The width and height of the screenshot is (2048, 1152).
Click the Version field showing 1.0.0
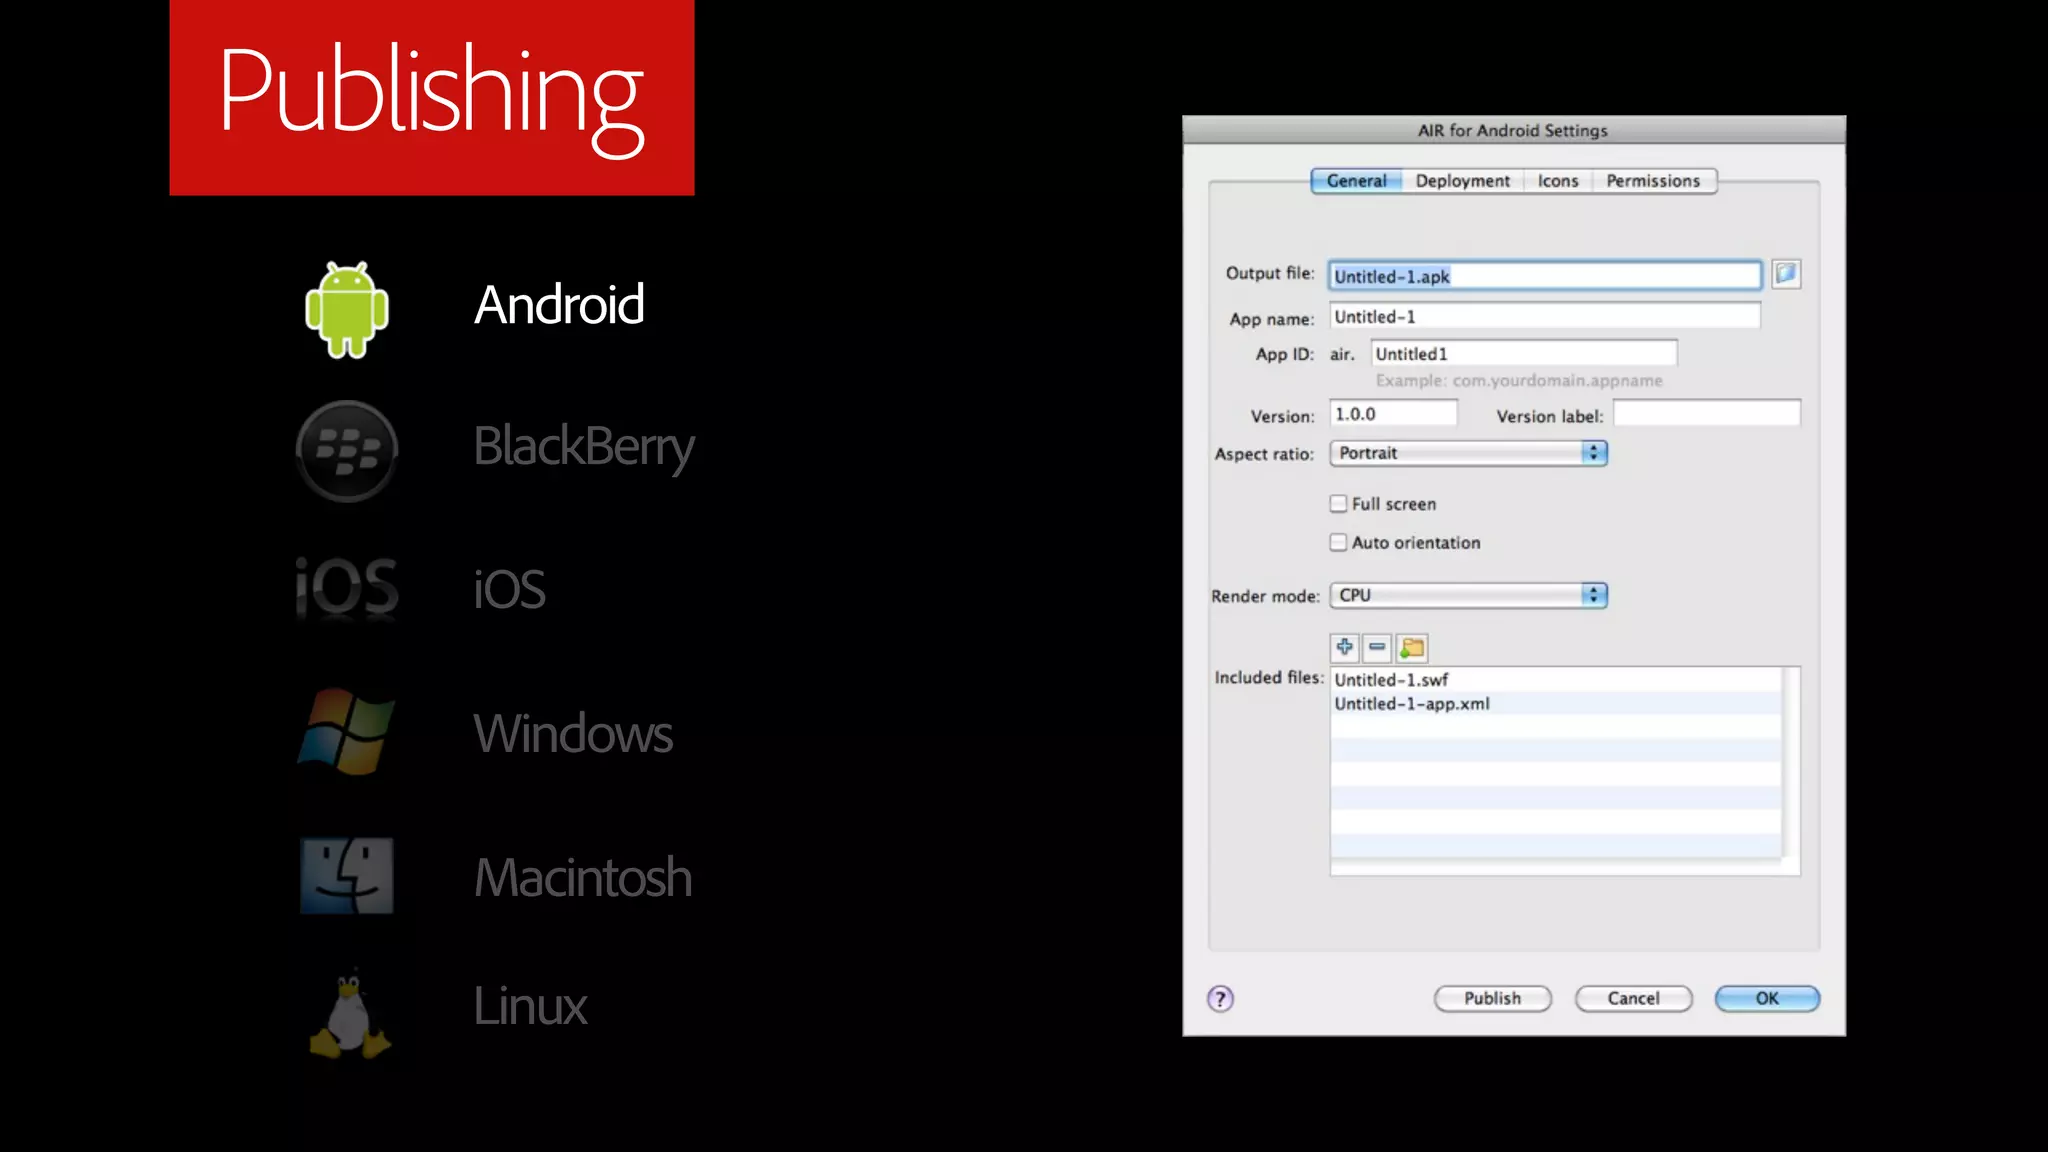coord(1393,414)
